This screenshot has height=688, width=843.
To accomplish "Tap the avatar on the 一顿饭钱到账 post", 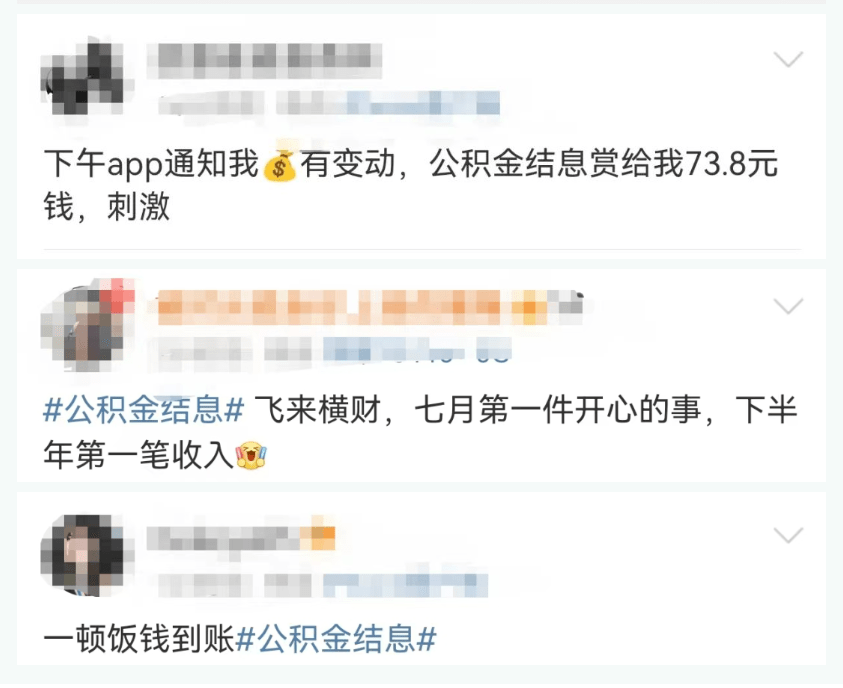I will click(82, 555).
